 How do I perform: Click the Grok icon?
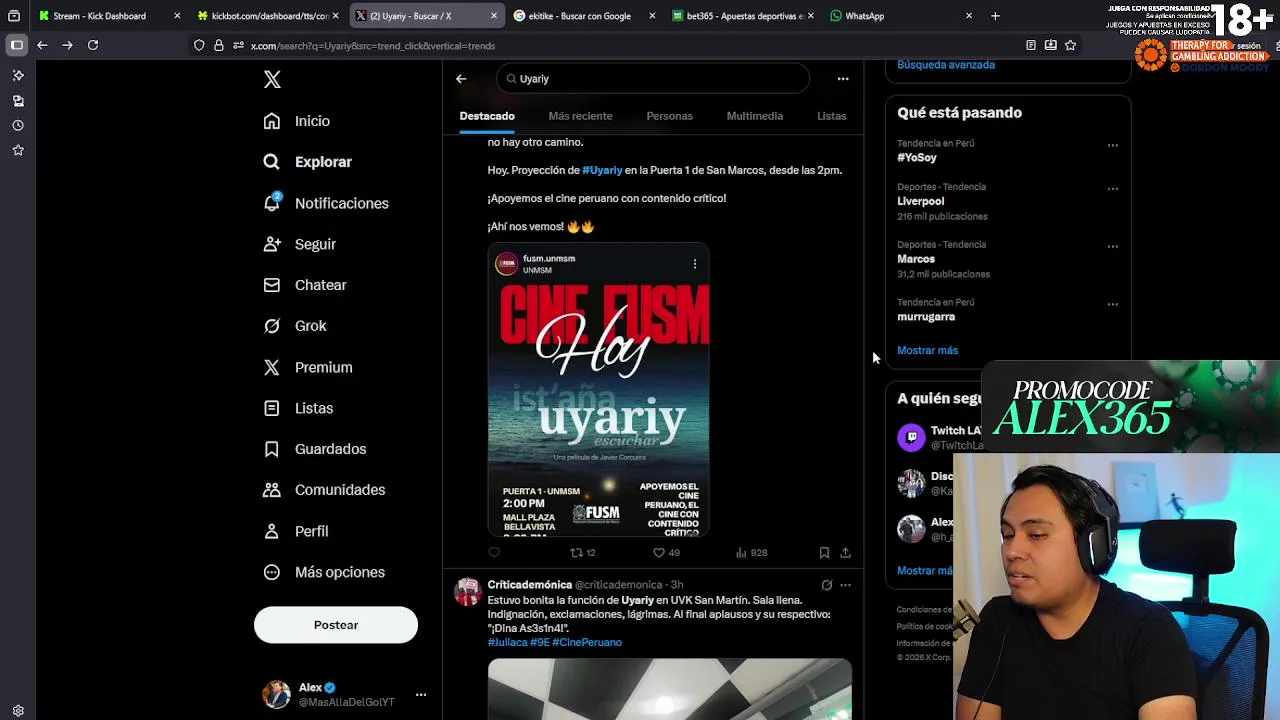click(272, 326)
